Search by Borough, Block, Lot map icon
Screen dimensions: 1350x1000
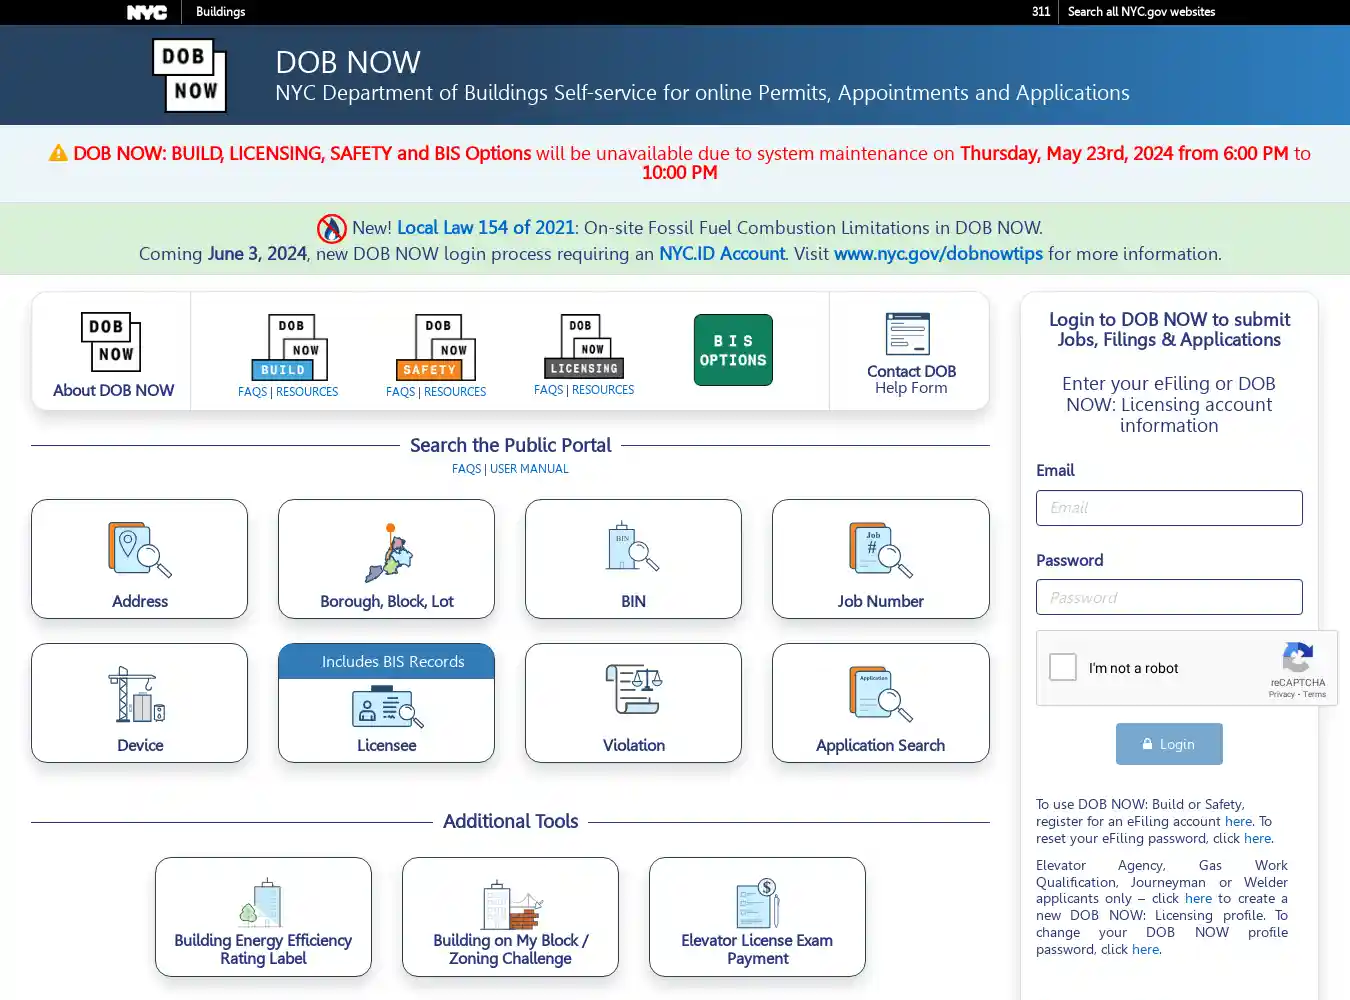click(x=389, y=552)
